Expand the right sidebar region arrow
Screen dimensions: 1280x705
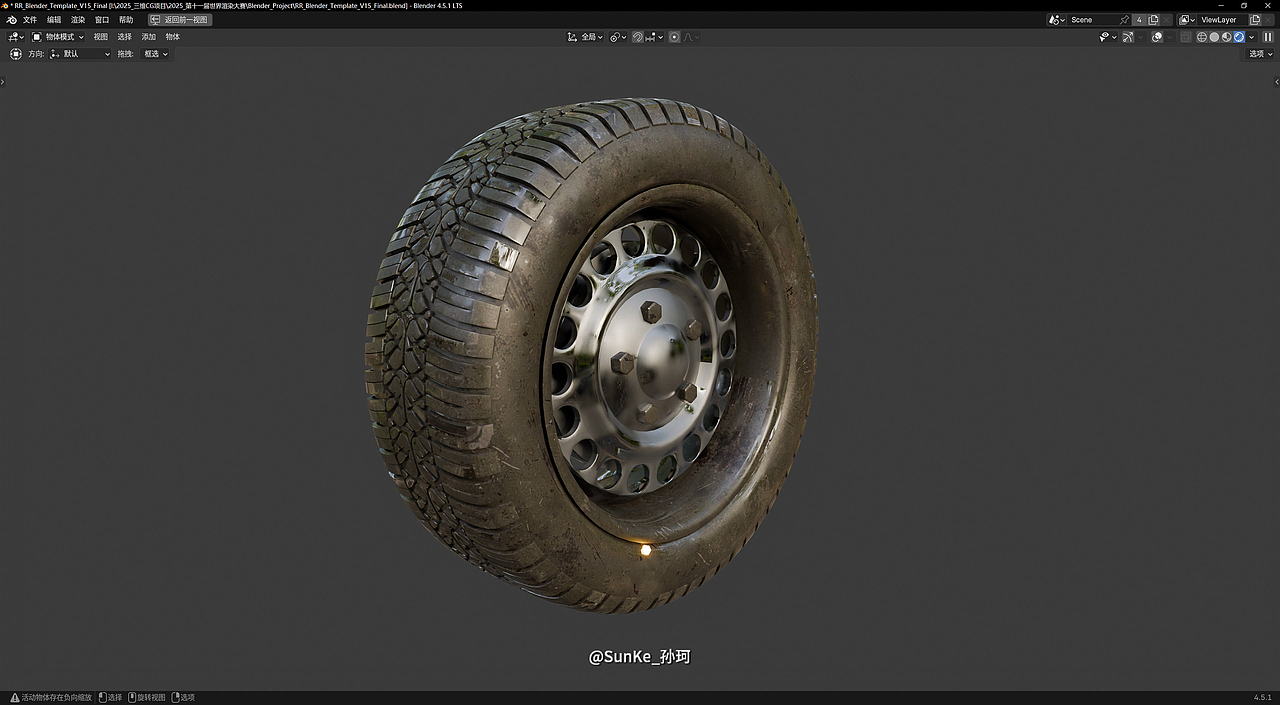pos(1277,82)
